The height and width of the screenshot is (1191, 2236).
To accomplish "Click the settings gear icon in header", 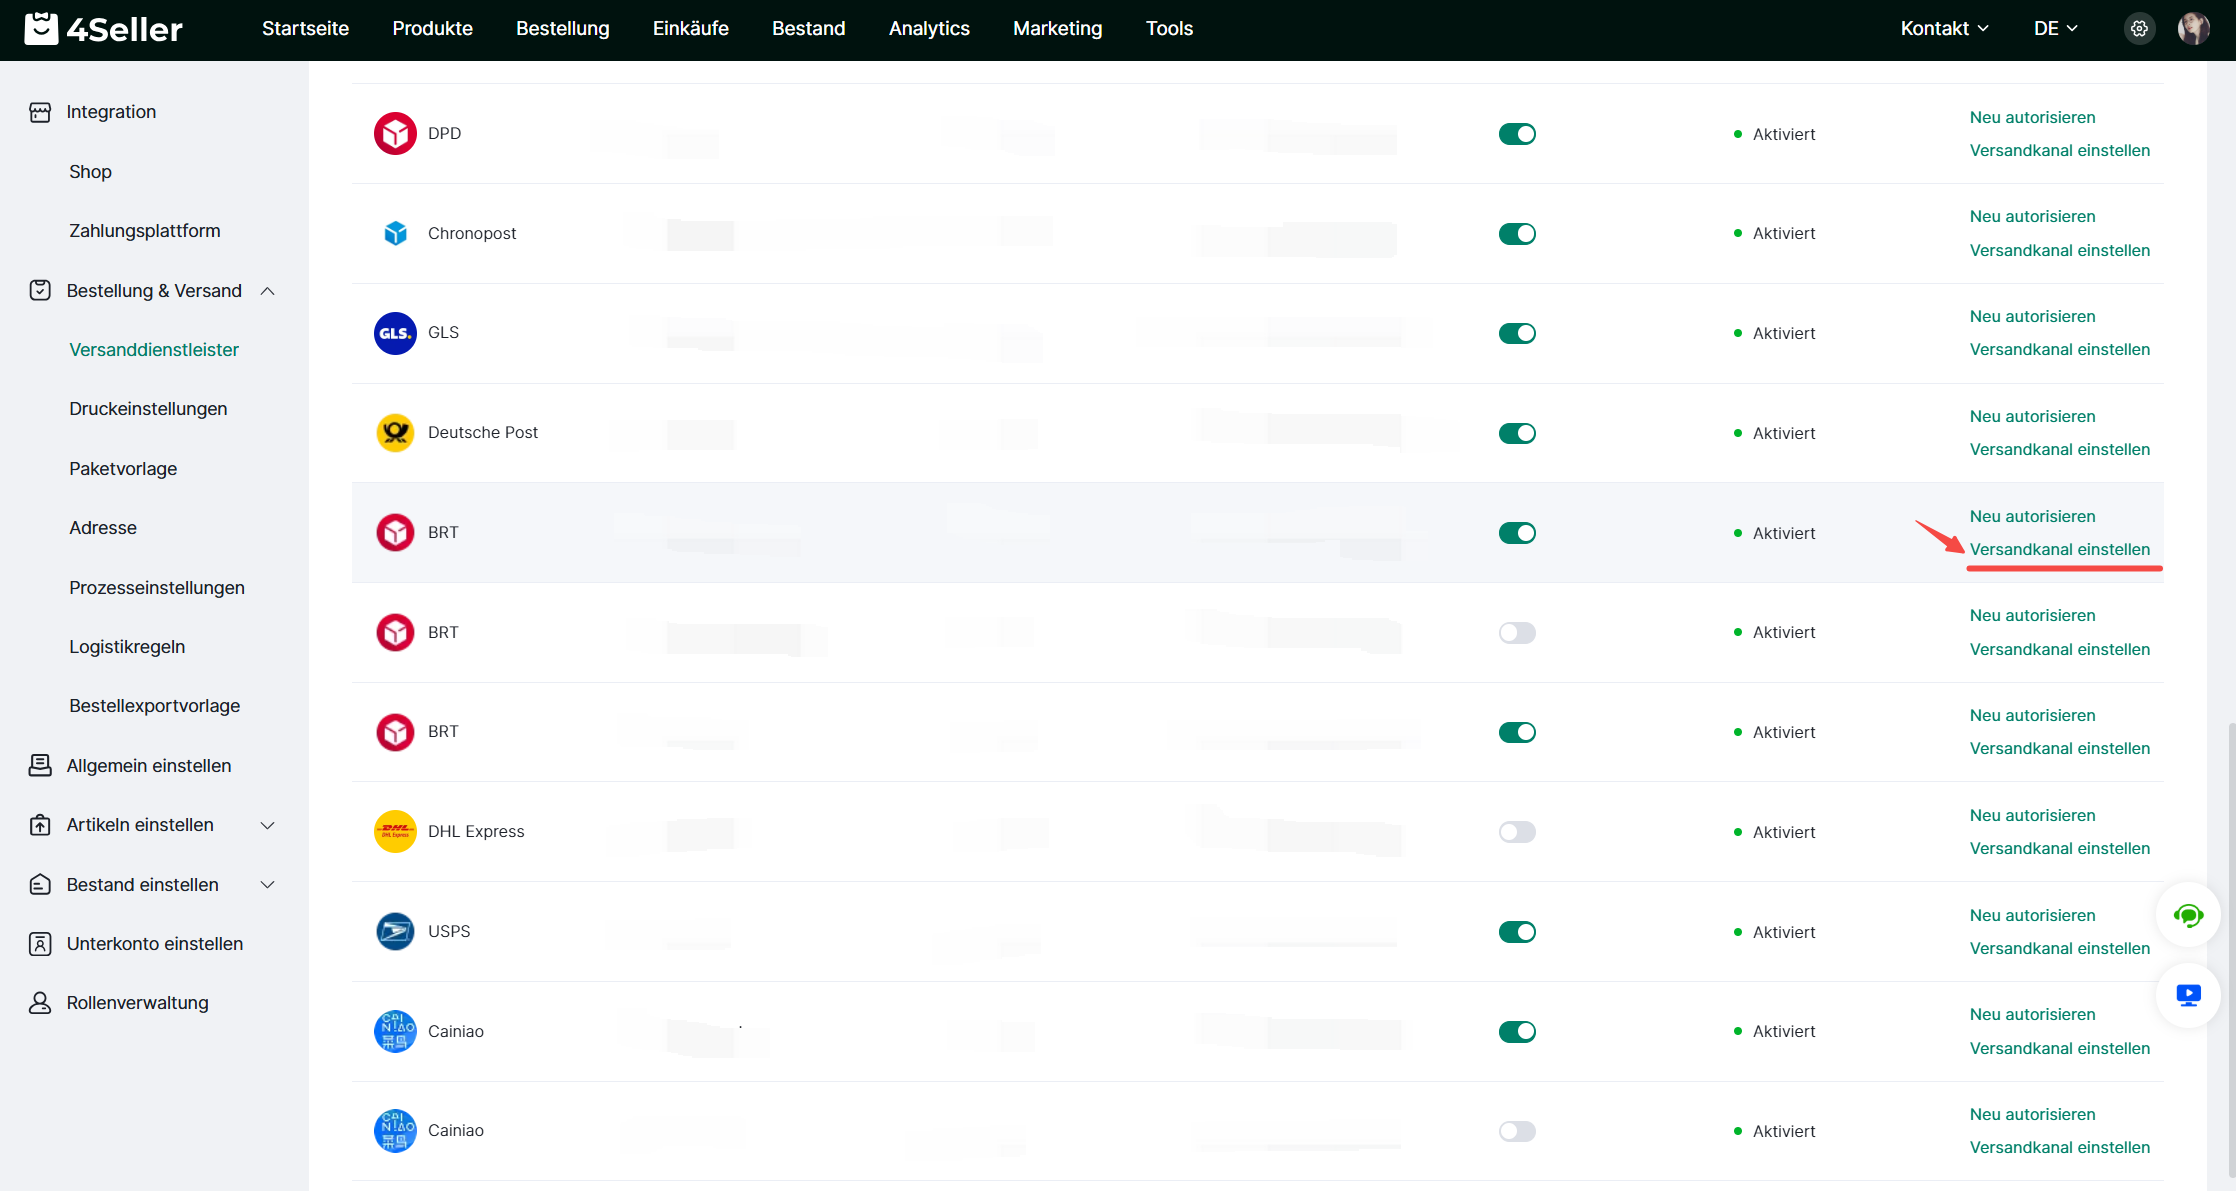I will (x=2139, y=29).
